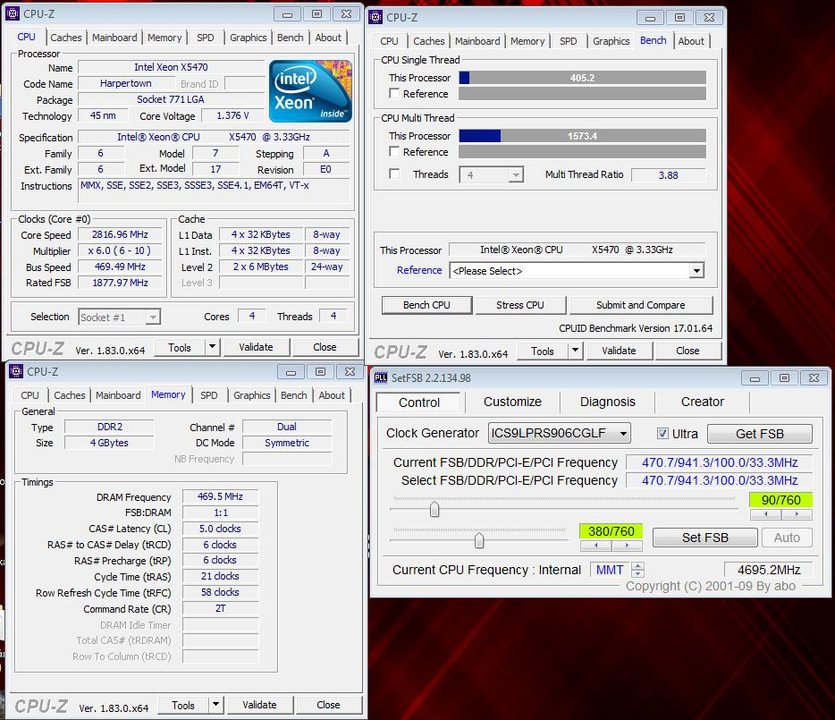Open SPD tab in the Bench CPU-Z window
The image size is (835, 720).
click(568, 41)
